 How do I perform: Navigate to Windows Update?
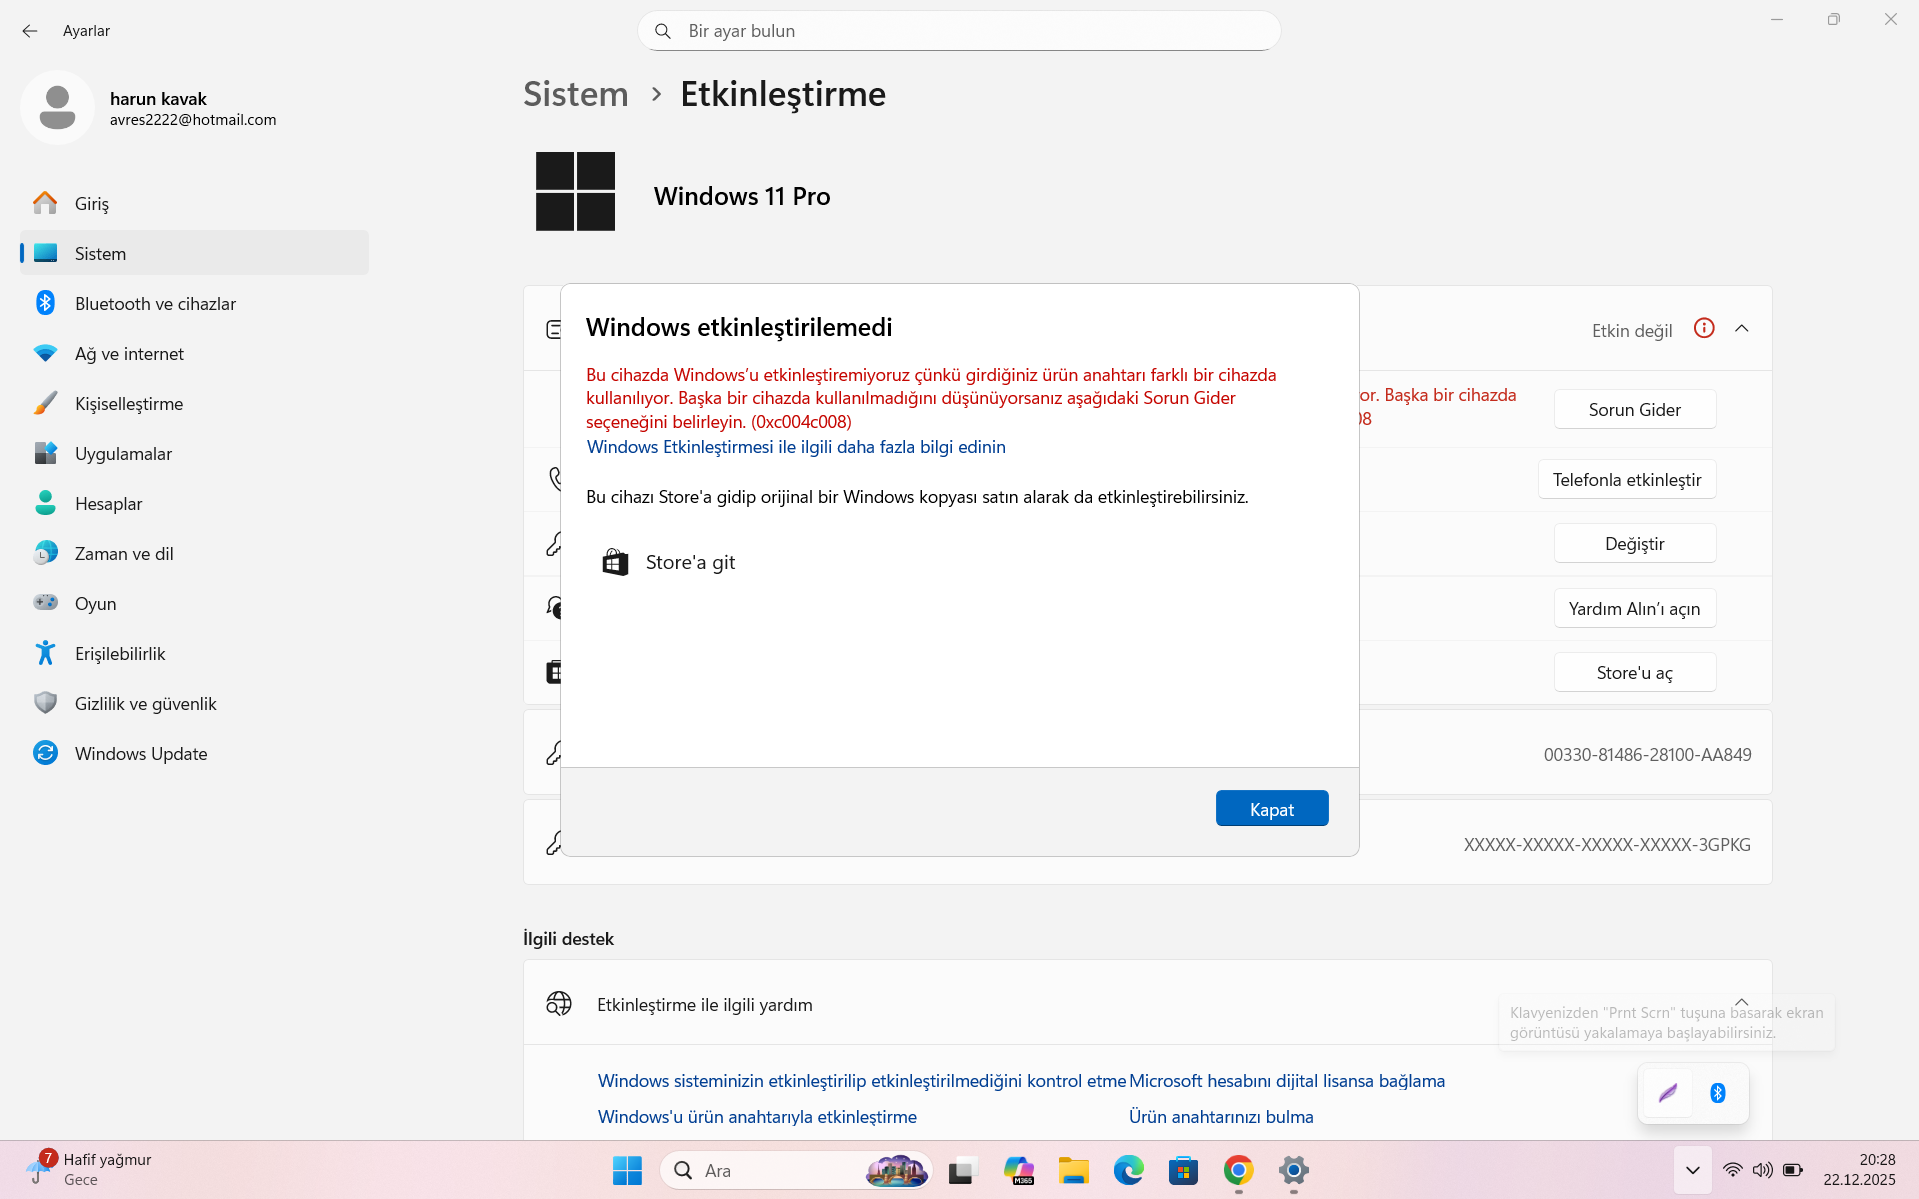195,753
